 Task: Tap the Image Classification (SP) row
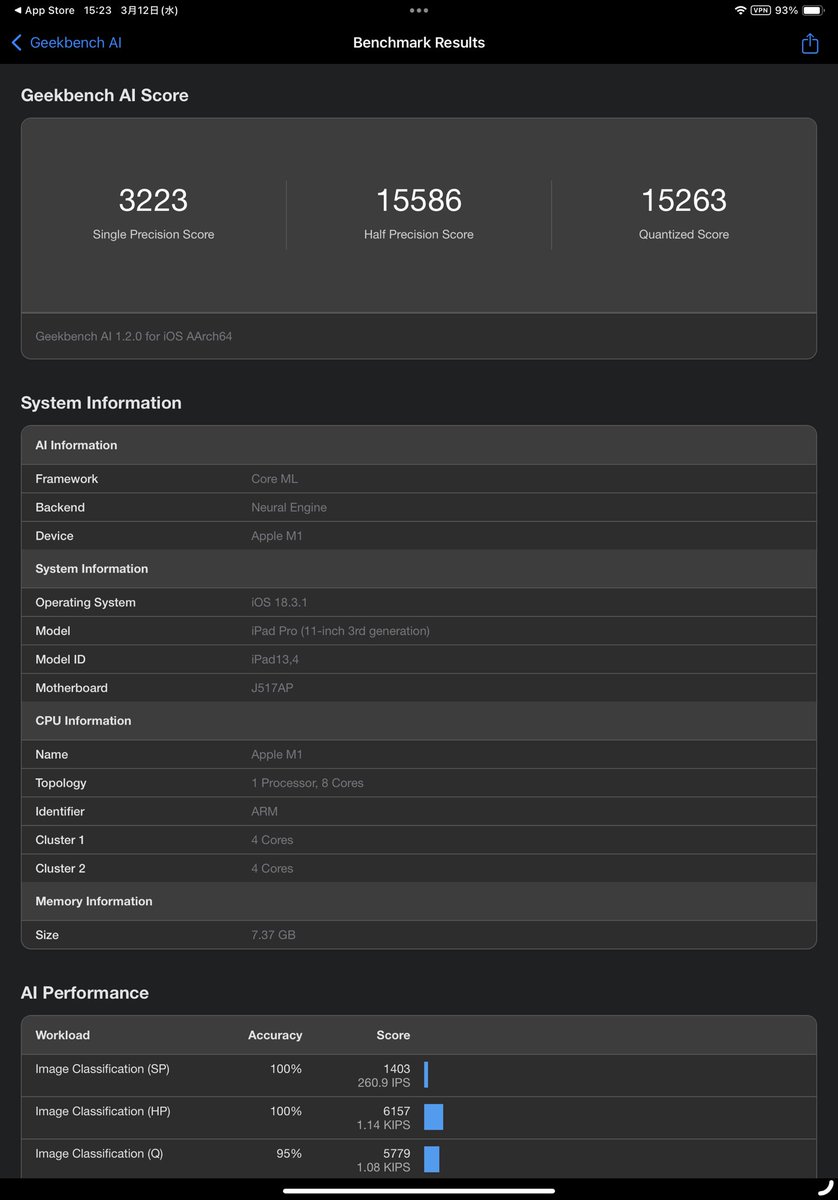[x=419, y=1075]
